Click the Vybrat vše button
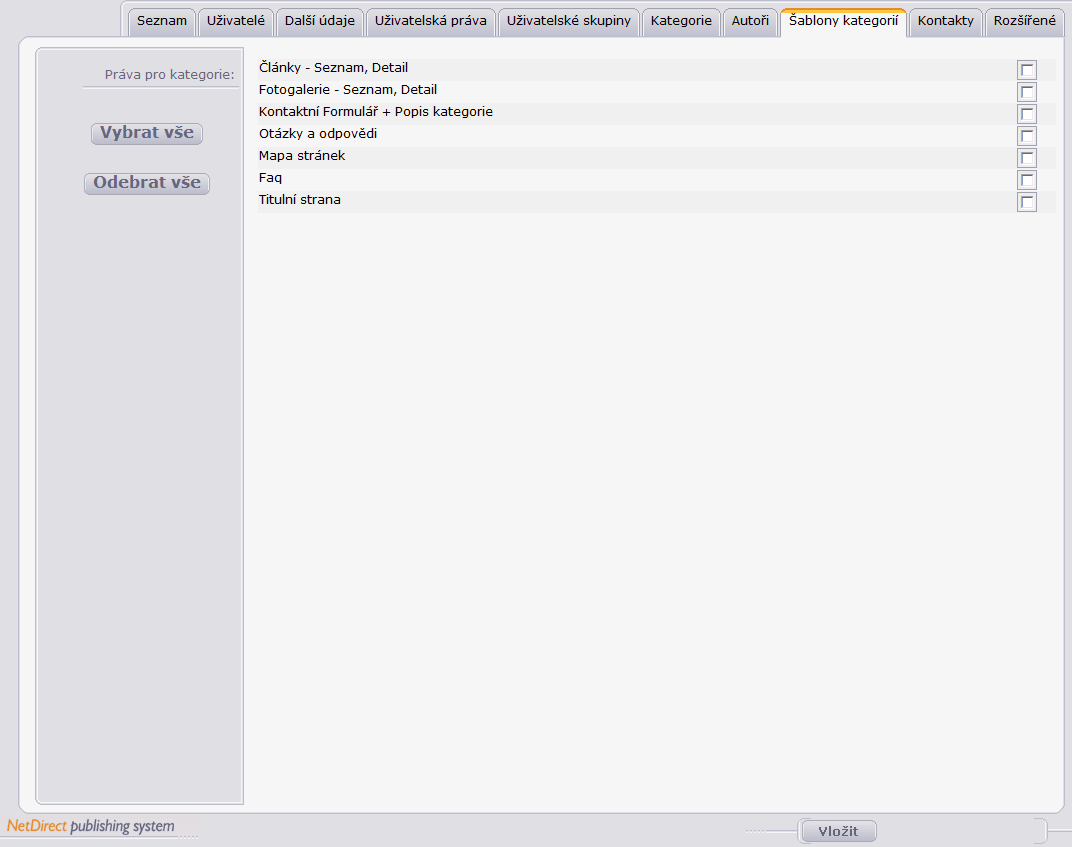The height and width of the screenshot is (847, 1072). click(147, 133)
